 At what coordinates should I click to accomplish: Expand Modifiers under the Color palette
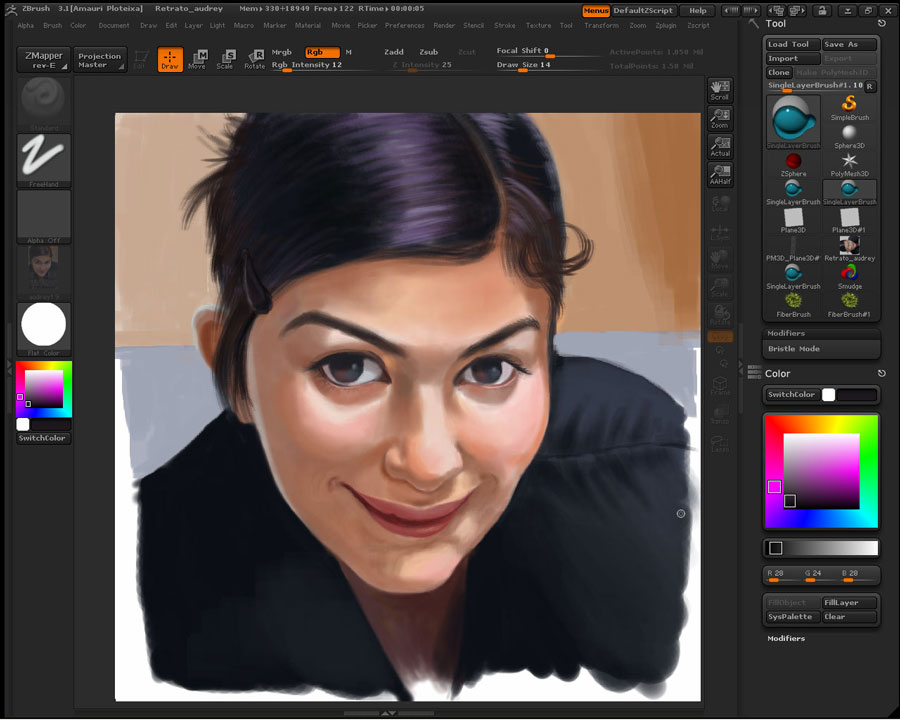pyautogui.click(x=786, y=638)
